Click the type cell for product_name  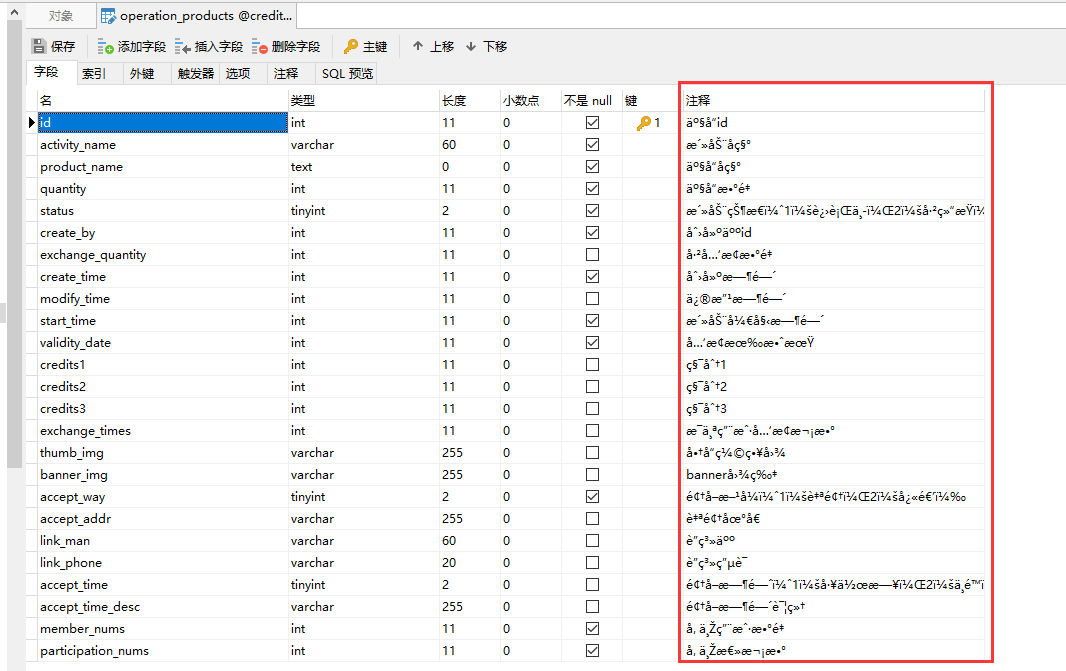[x=362, y=167]
